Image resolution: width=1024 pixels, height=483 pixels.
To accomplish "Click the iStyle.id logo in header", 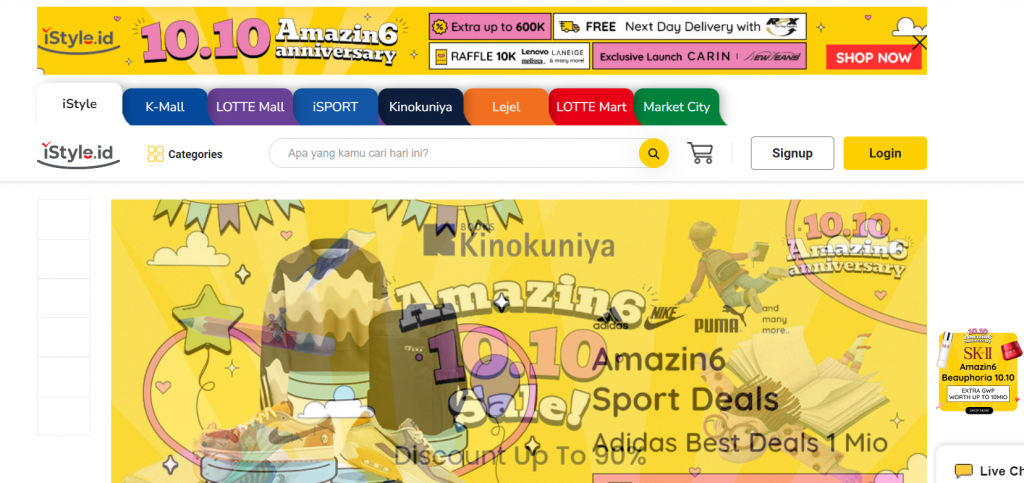I will (x=78, y=153).
